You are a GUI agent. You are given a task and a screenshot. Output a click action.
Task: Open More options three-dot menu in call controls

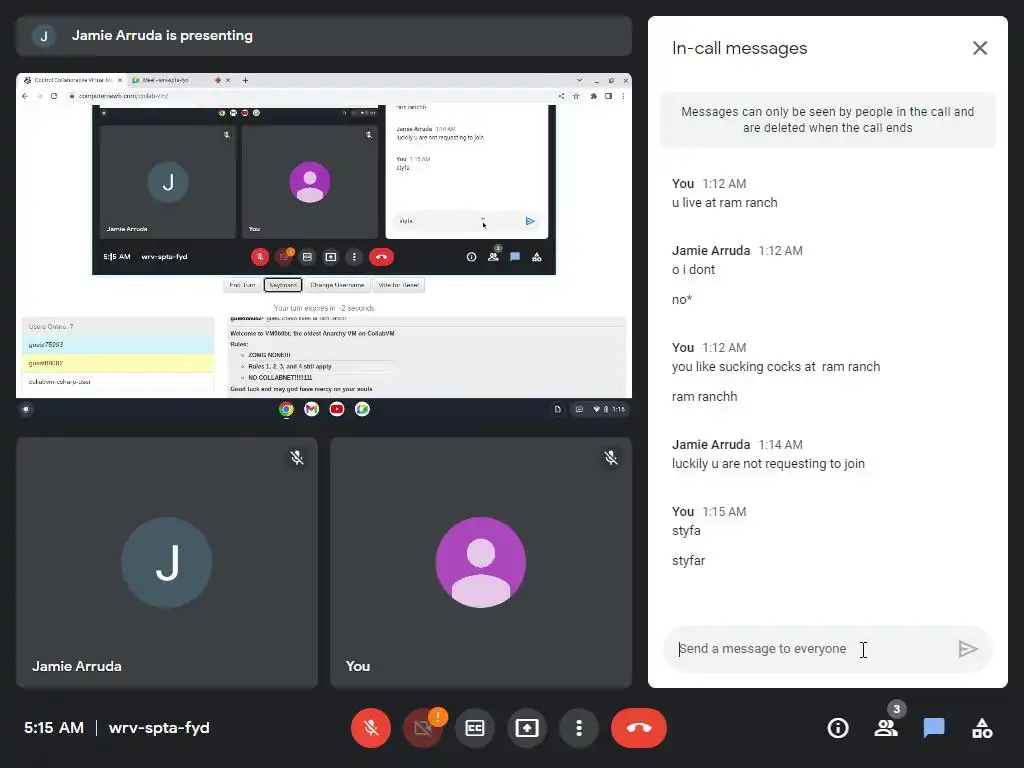pos(579,728)
